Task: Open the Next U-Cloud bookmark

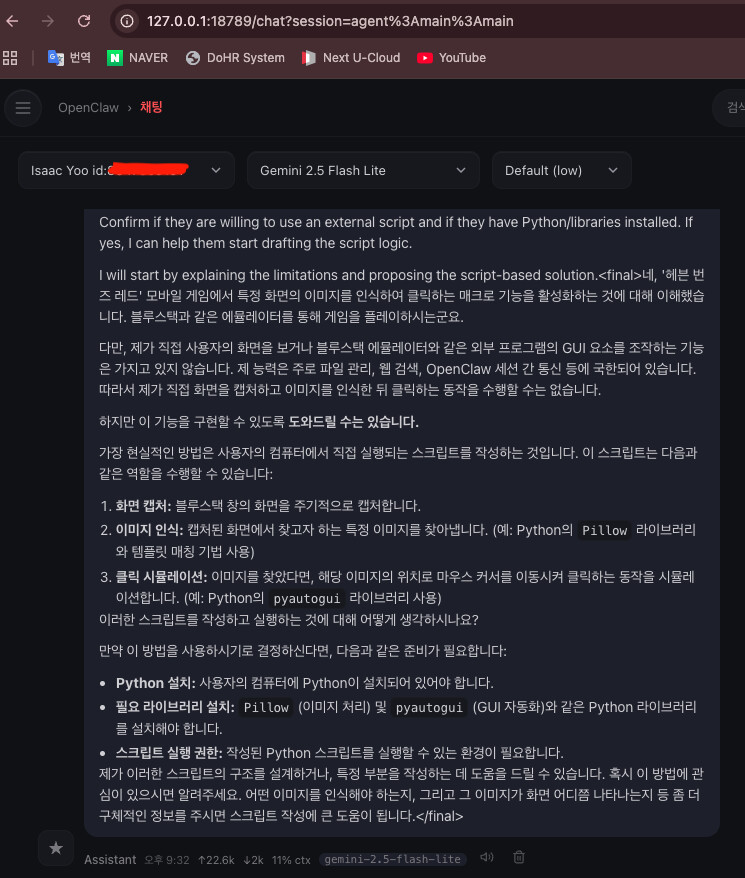Action: 351,58
